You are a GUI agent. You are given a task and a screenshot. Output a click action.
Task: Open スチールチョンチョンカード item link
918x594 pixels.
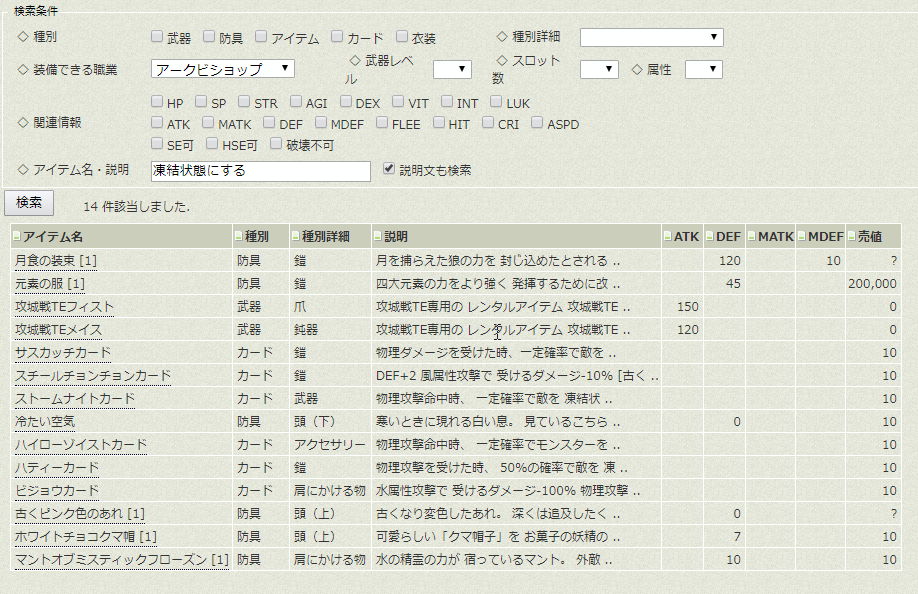[x=93, y=376]
